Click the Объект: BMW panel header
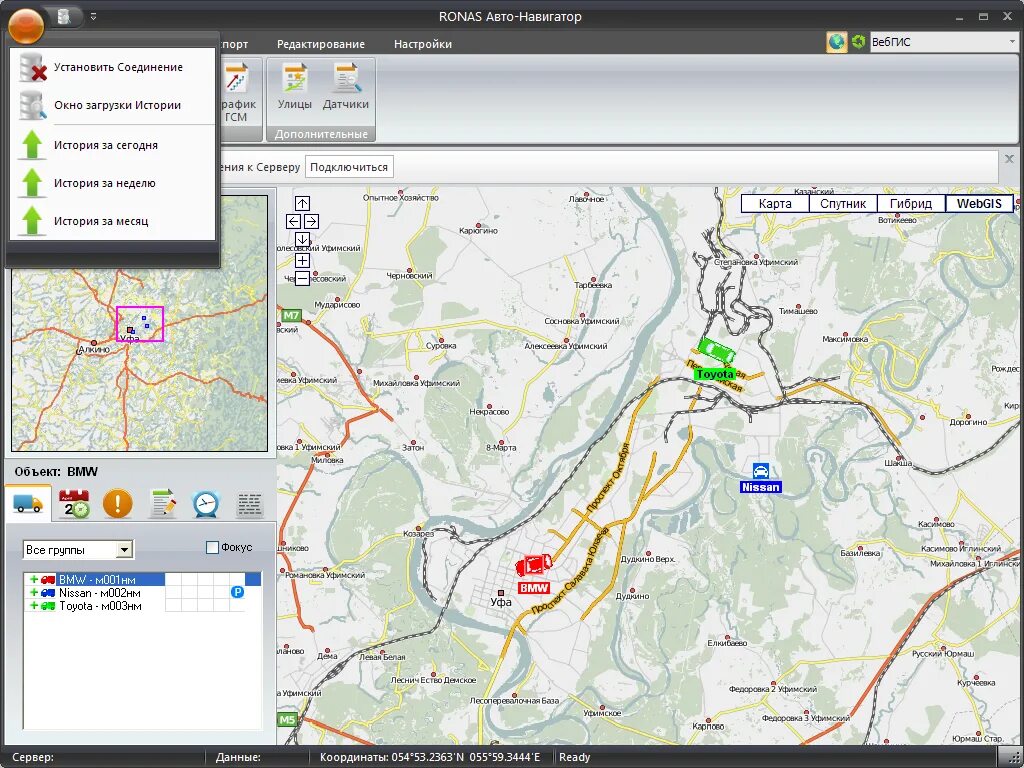Screen dimensions: 1024x768 point(56,472)
